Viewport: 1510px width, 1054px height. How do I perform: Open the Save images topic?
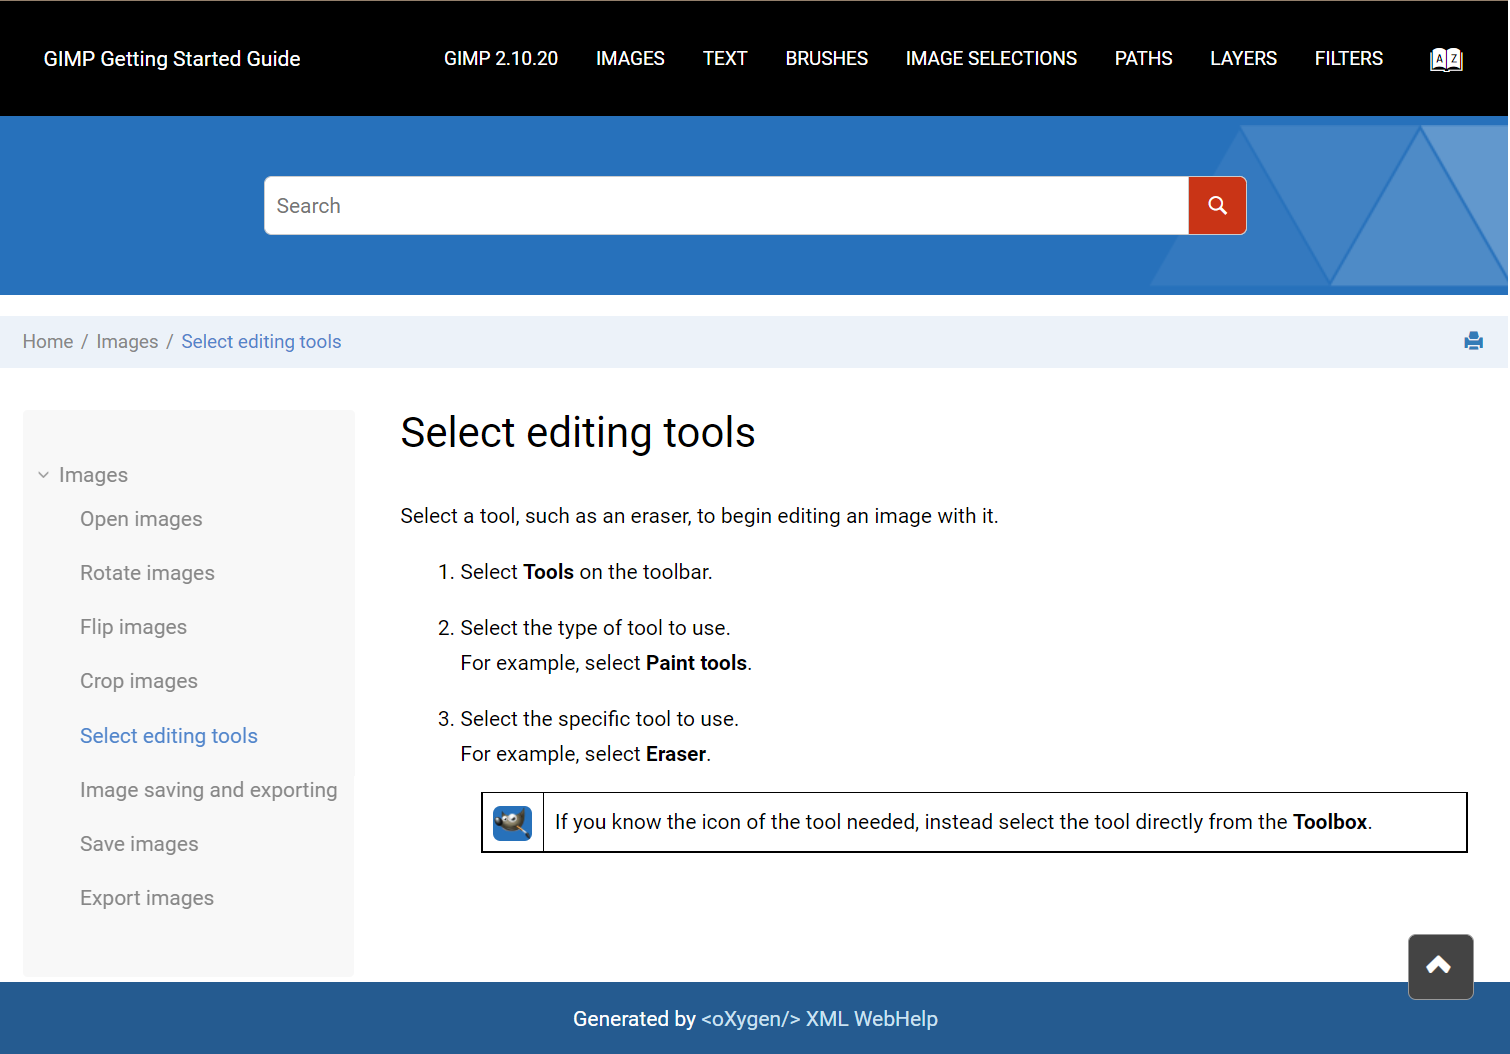pos(139,844)
